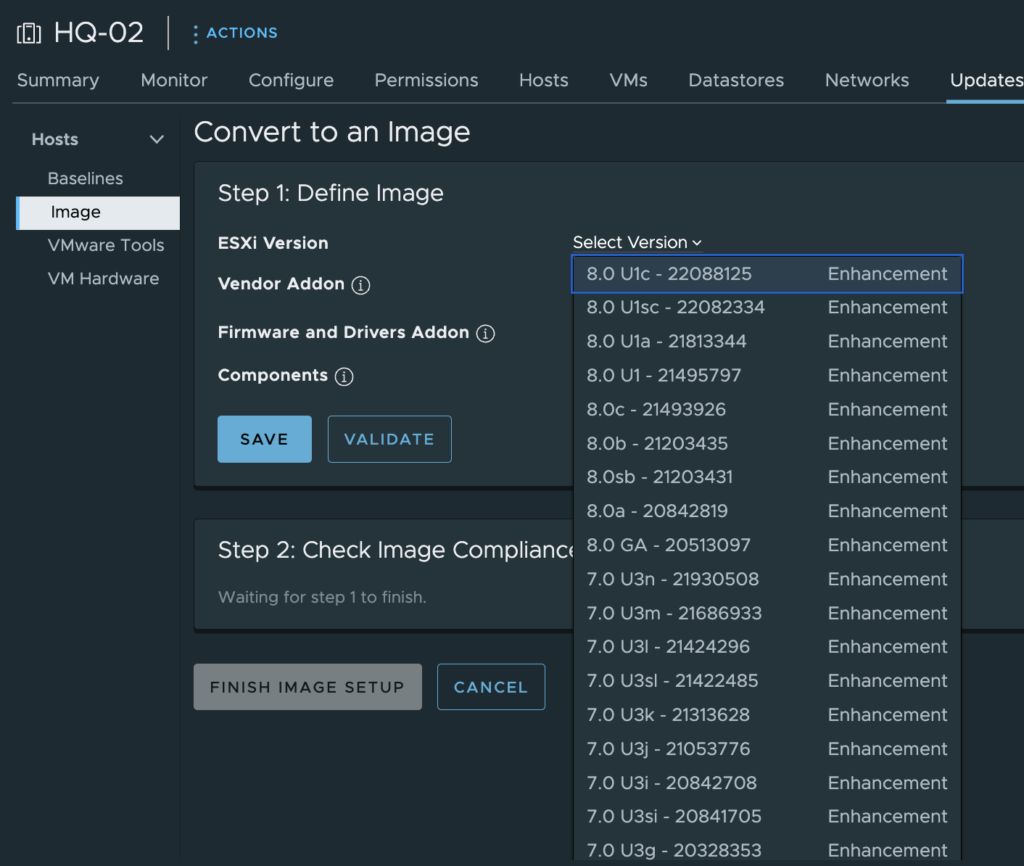Click the ESXi Version label
The width and height of the screenshot is (1024, 866).
click(x=273, y=243)
